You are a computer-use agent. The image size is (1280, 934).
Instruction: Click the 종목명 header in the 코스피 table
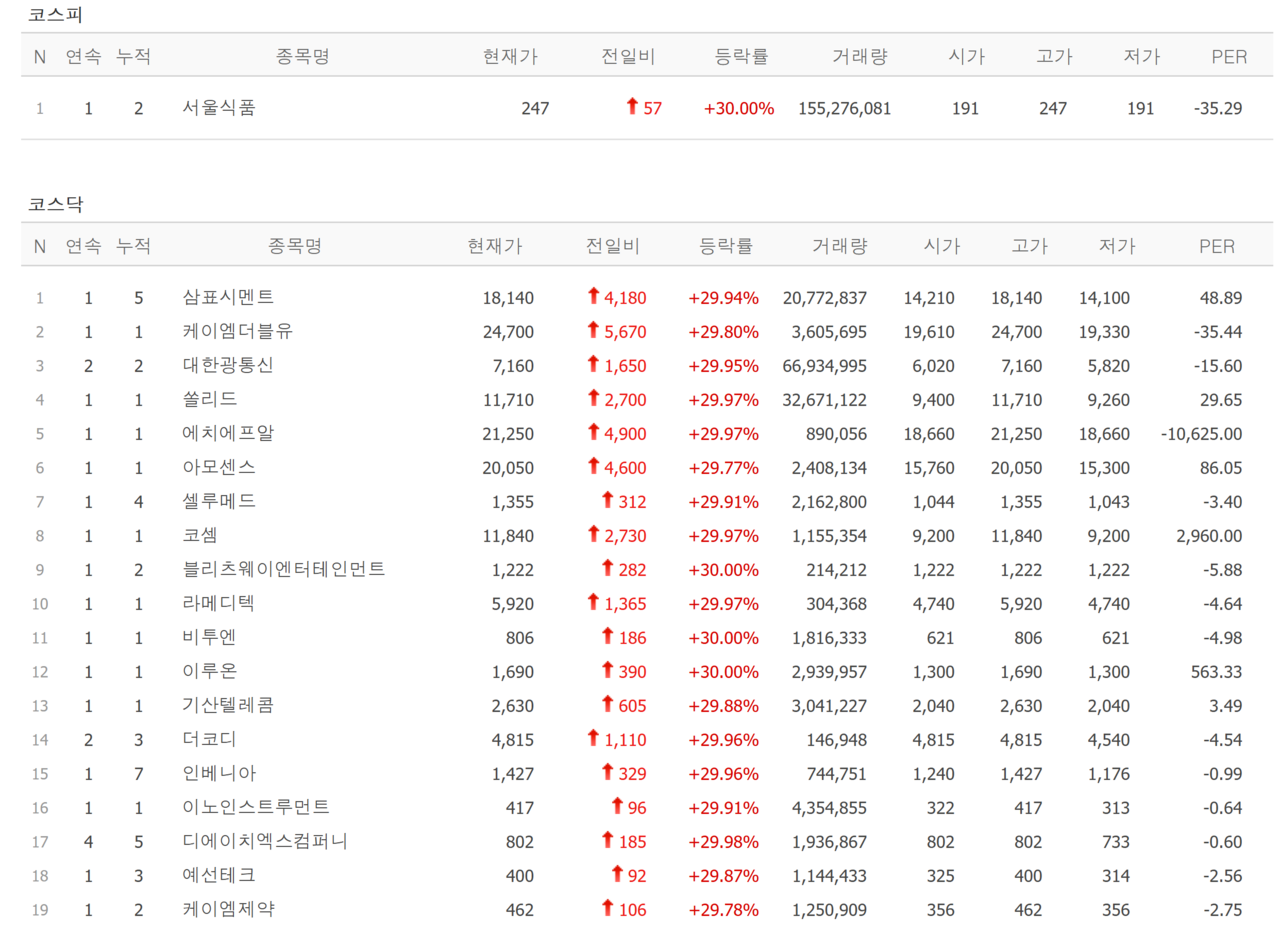pyautogui.click(x=302, y=57)
